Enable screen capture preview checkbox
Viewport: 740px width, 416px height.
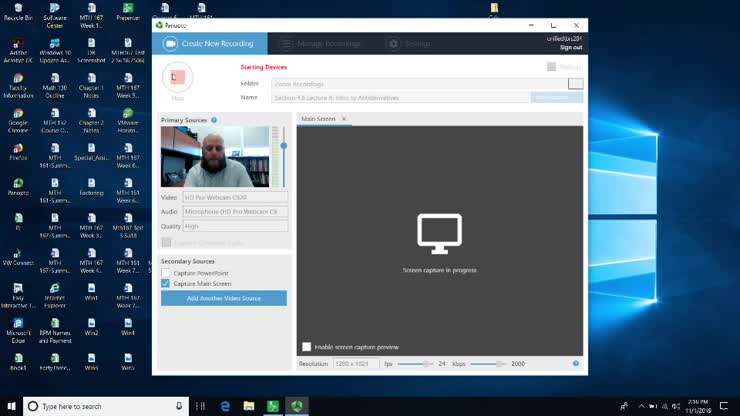point(306,347)
